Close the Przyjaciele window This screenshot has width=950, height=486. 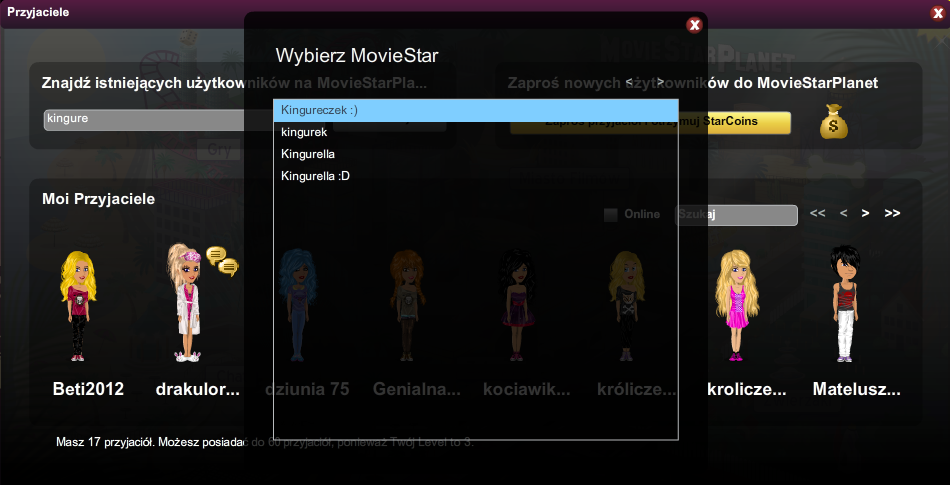939,13
